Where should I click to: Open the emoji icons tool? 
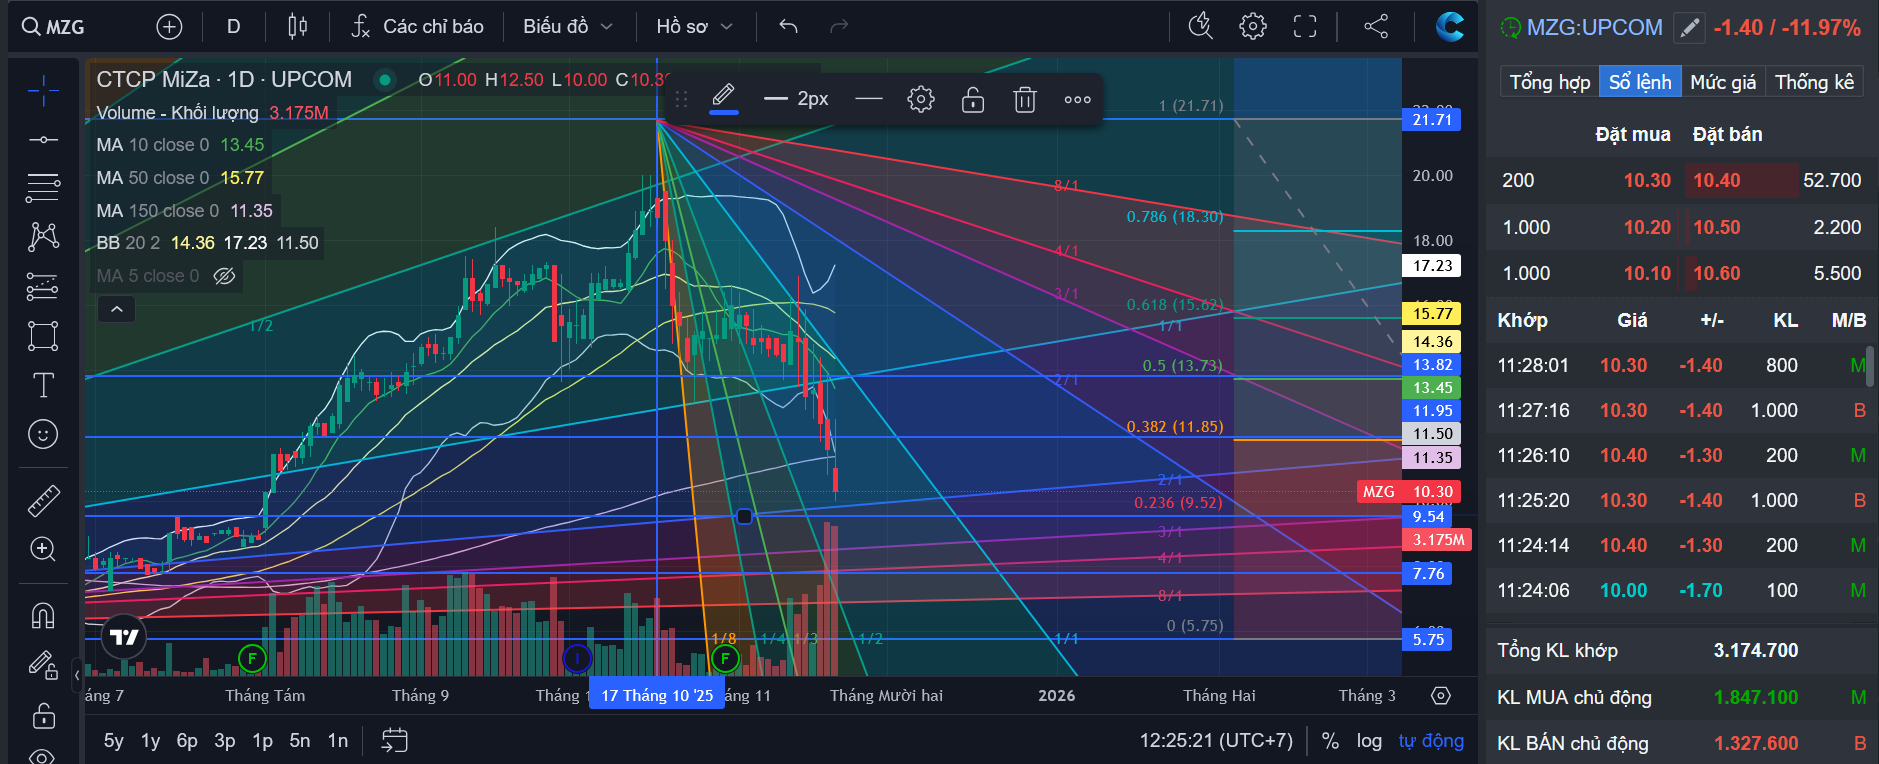pos(43,434)
